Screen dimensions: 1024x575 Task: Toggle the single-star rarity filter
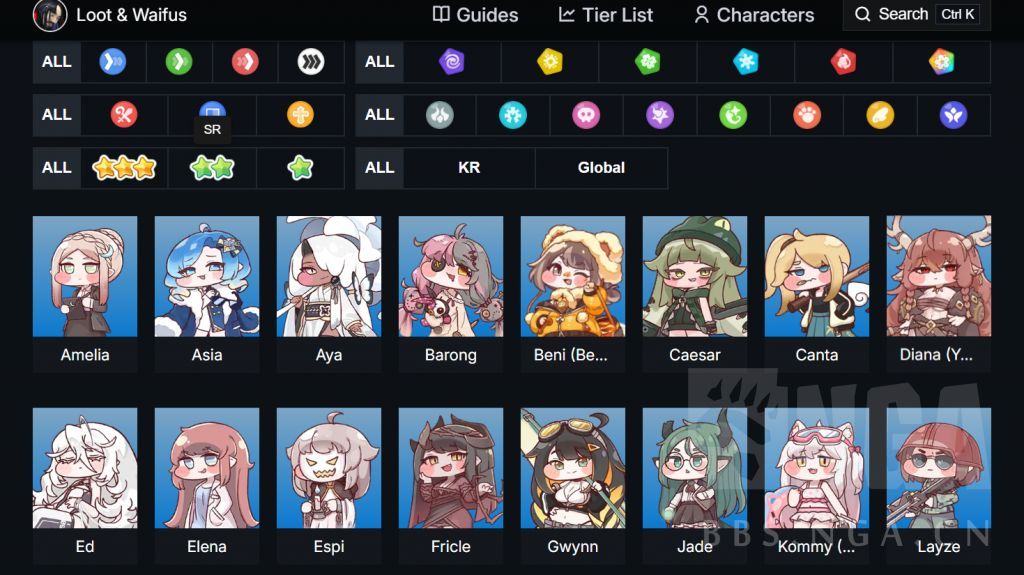click(x=300, y=168)
